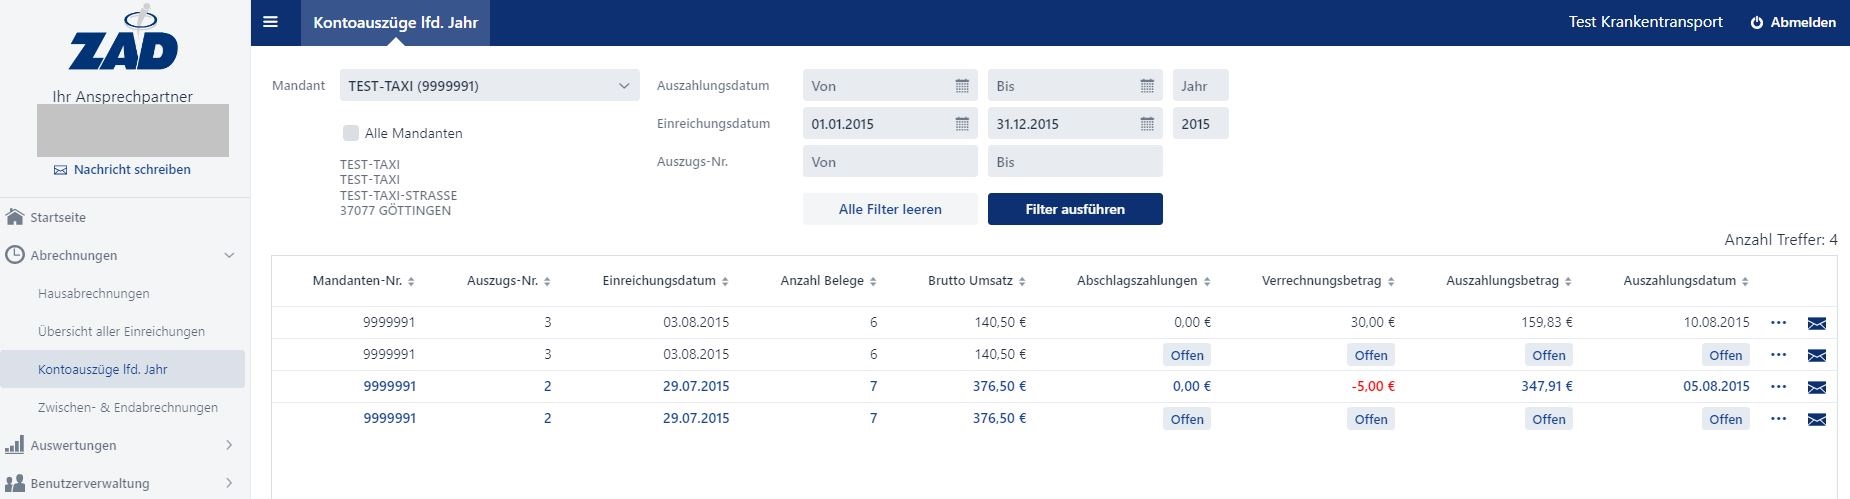Click calendar icon in Einreichungsdatum 01.01.2015 field
The width and height of the screenshot is (1850, 499).
(x=962, y=124)
